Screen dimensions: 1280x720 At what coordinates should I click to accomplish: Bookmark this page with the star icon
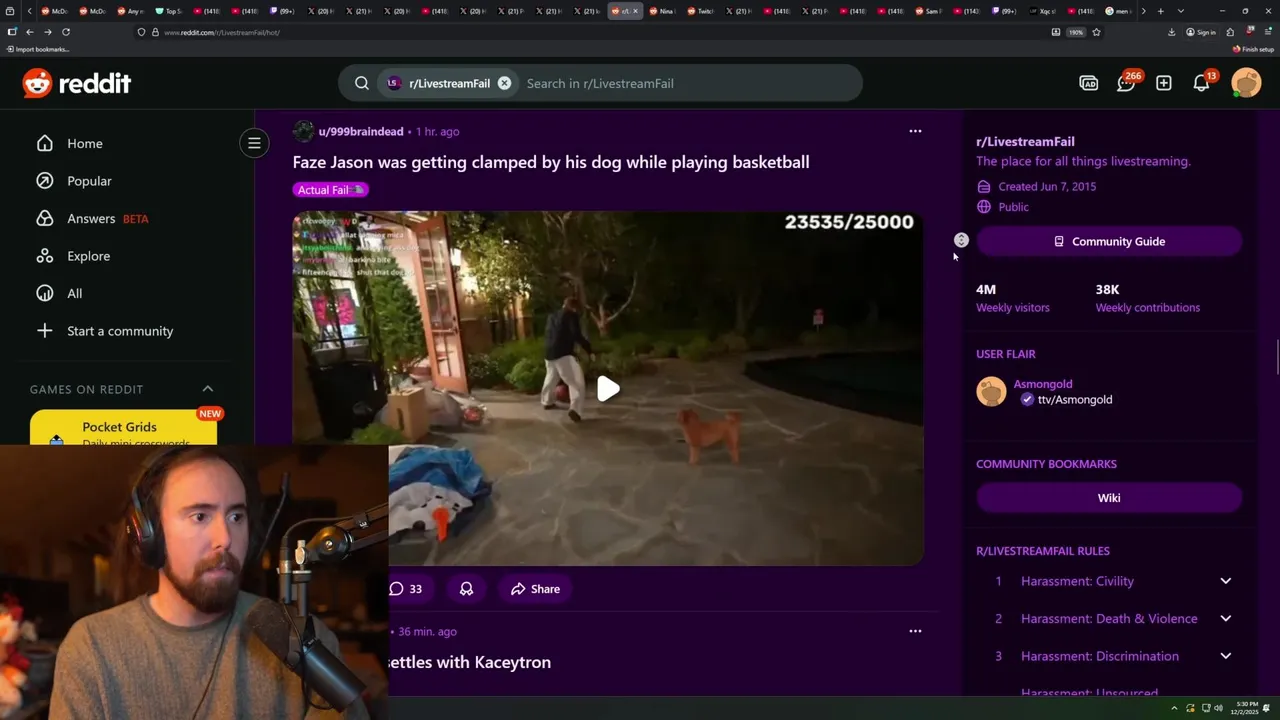pos(1096,32)
